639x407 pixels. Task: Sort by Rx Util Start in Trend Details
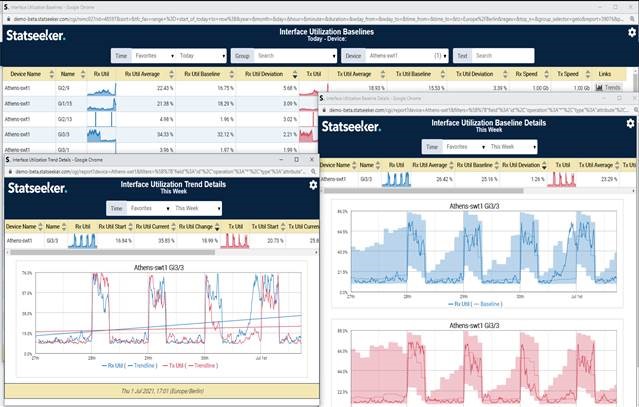(x=130, y=227)
